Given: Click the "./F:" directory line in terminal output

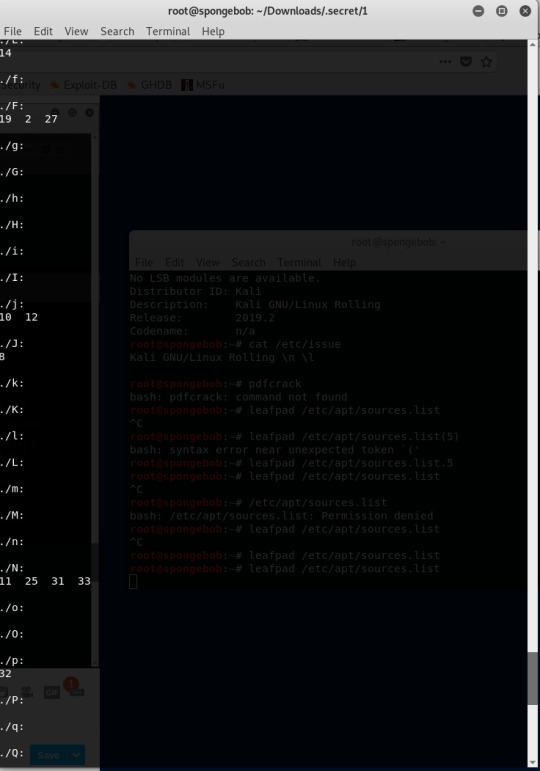Looking at the screenshot, I should pyautogui.click(x=12, y=106).
